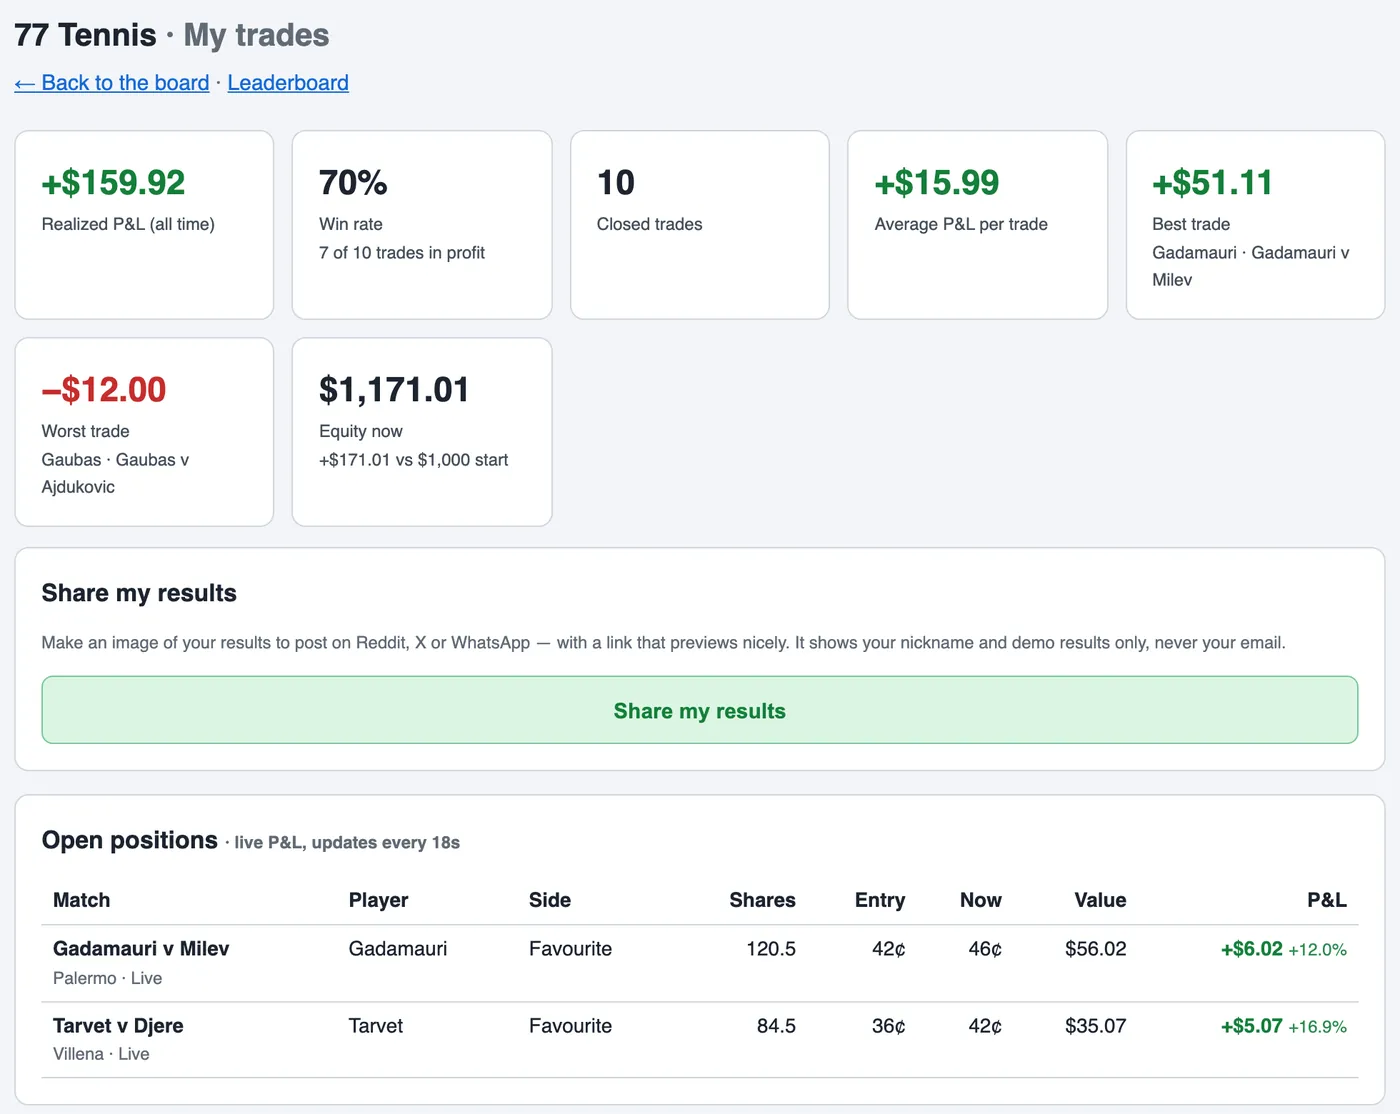Click the 46¢ current price cell
The image size is (1400, 1114).
tap(985, 949)
